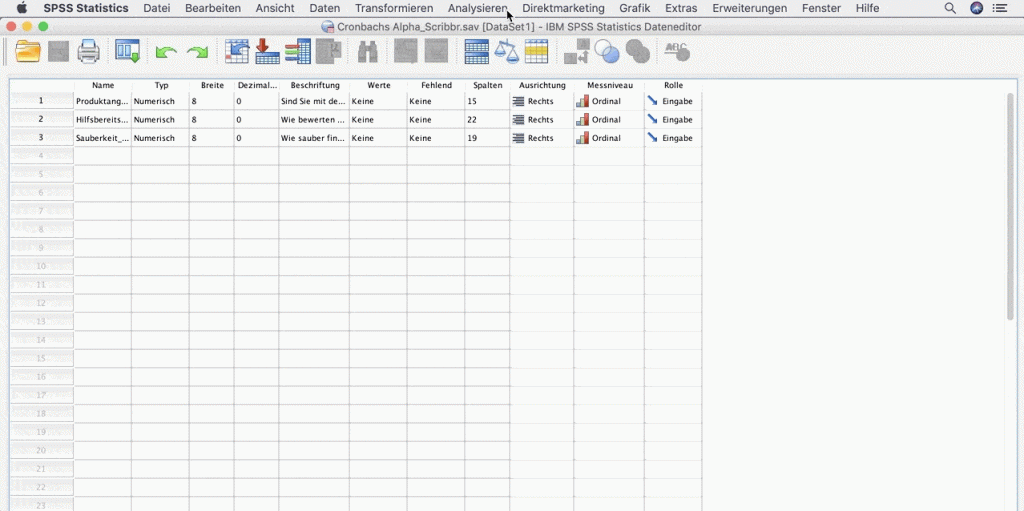Click greyed Show all variables icon
Screen dimensions: 1024x511
pyautogui.click(x=637, y=52)
